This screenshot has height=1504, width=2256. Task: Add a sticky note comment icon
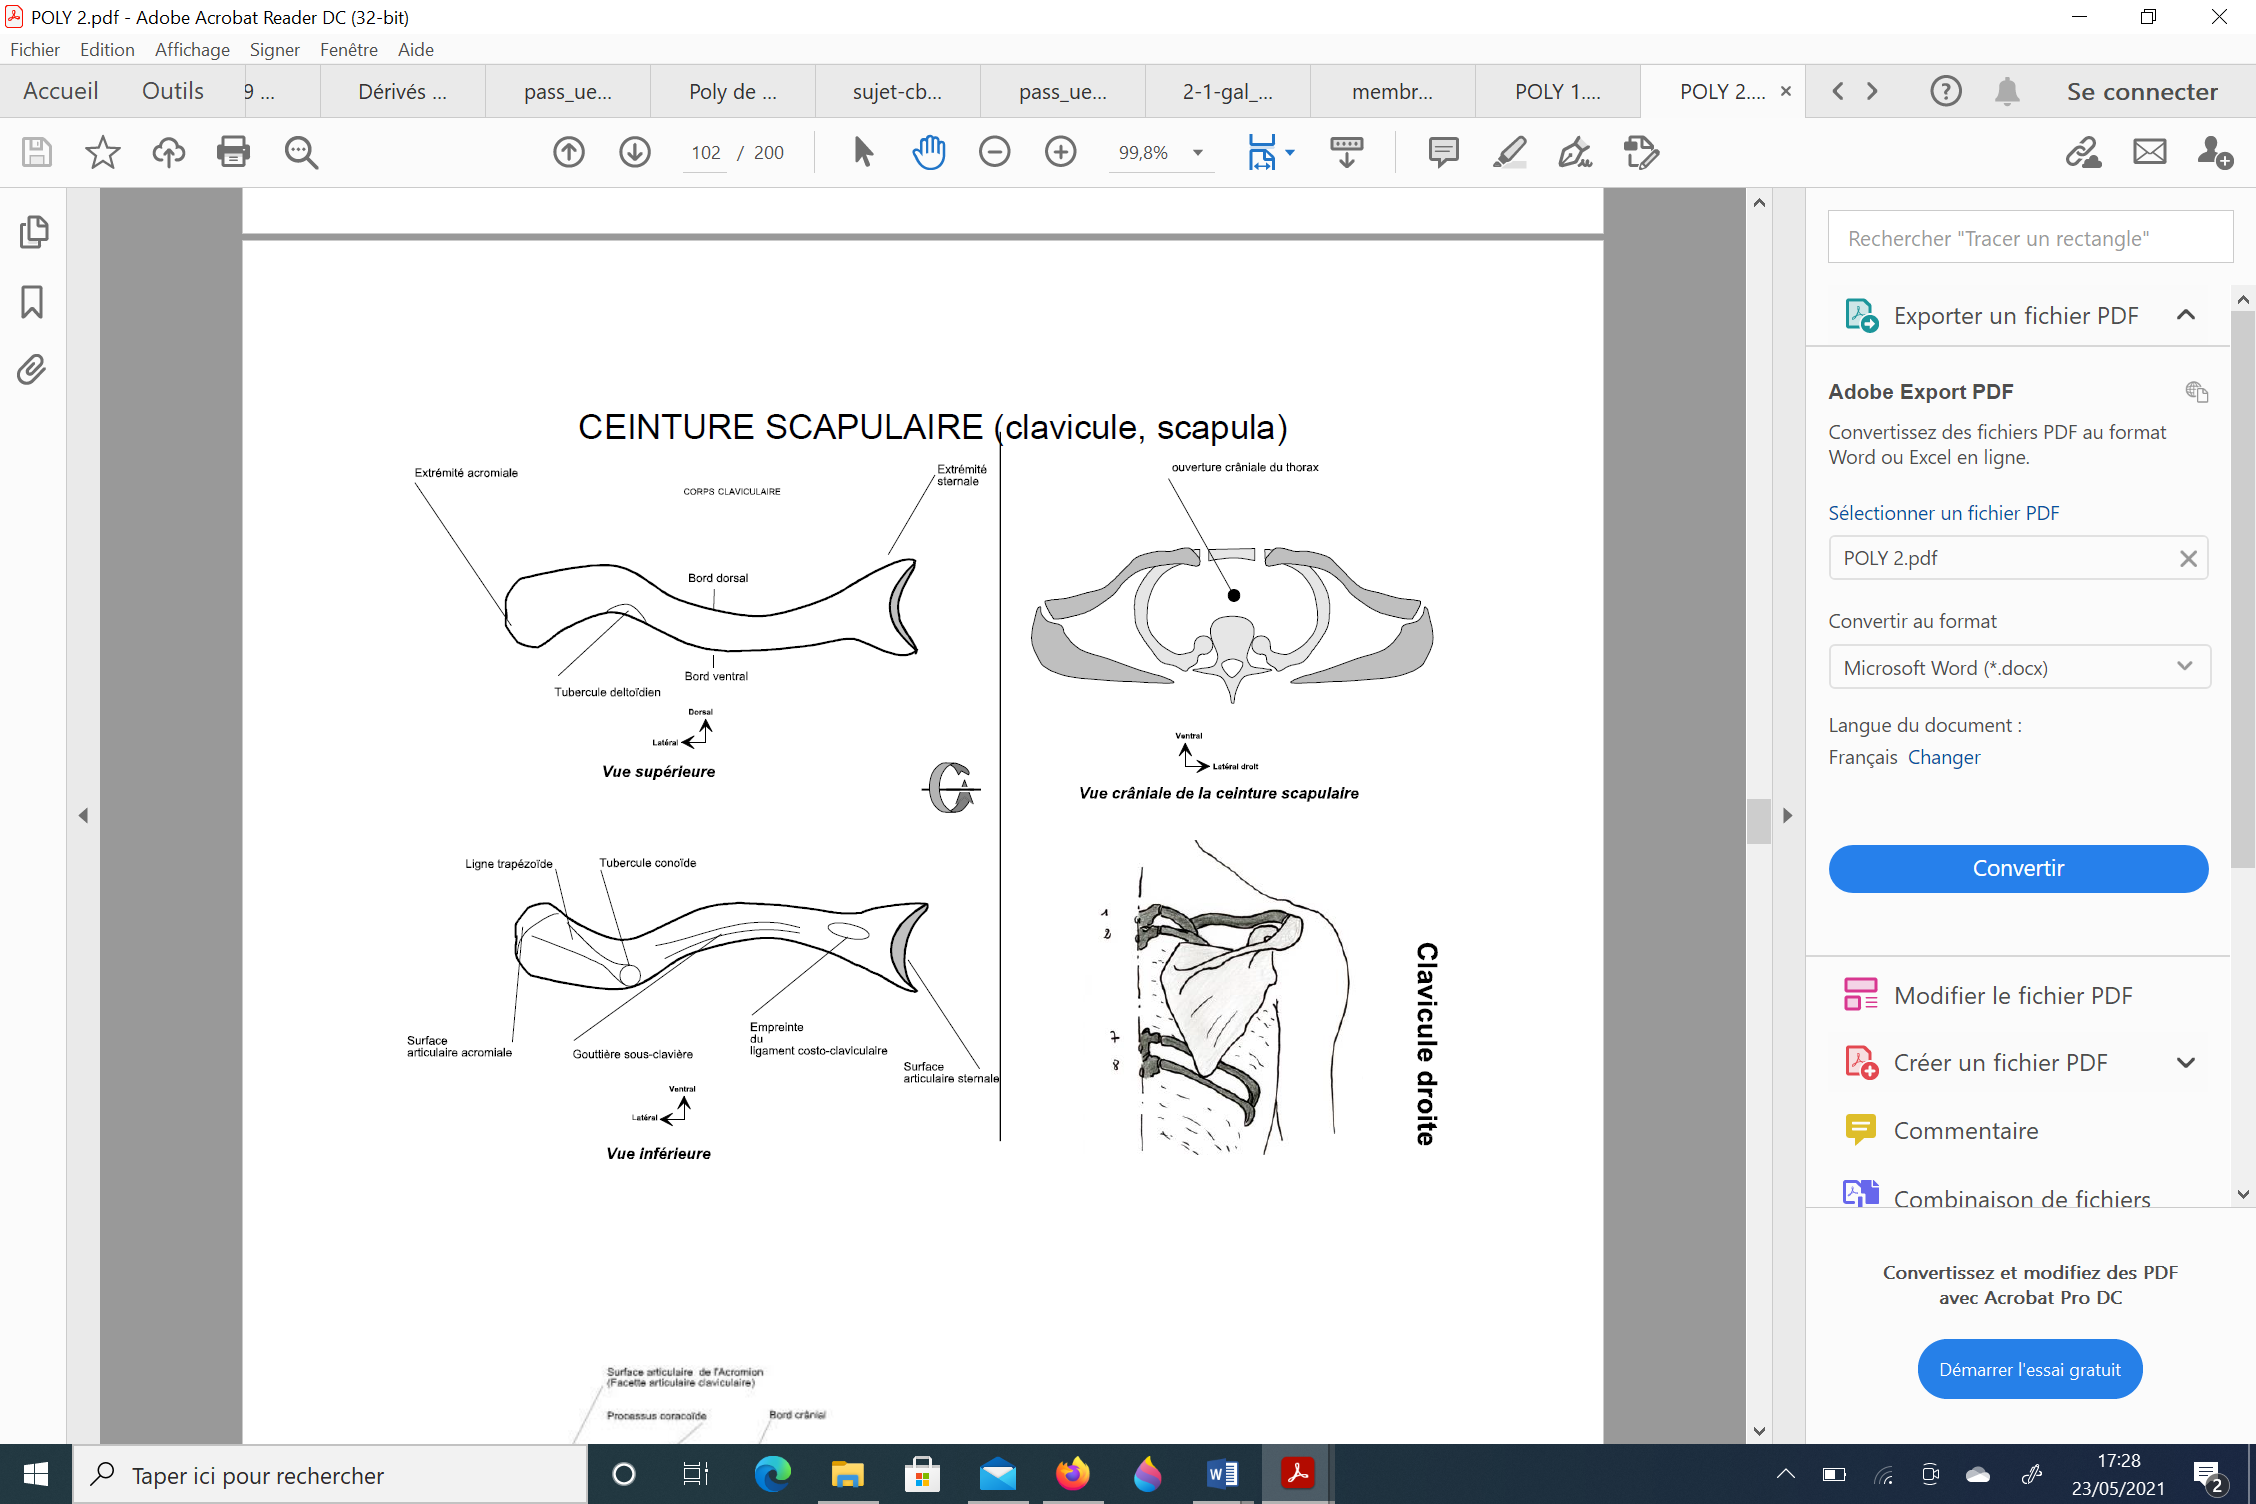pyautogui.click(x=1443, y=152)
